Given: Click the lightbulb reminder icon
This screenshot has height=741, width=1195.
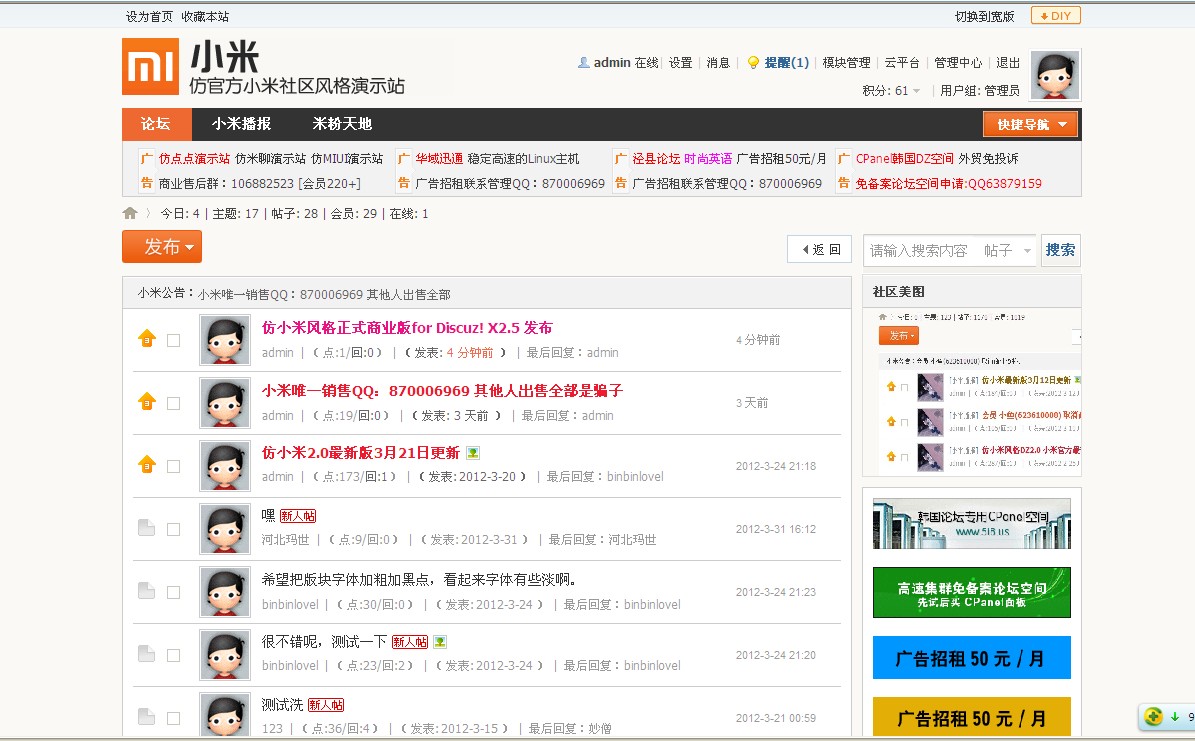Looking at the screenshot, I should point(753,63).
